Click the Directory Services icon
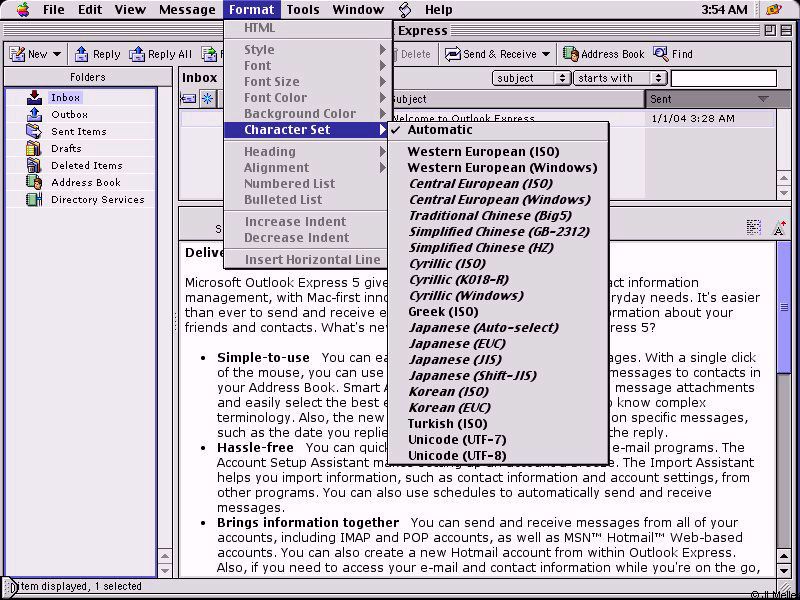Image resolution: width=800 pixels, height=600 pixels. 34,199
